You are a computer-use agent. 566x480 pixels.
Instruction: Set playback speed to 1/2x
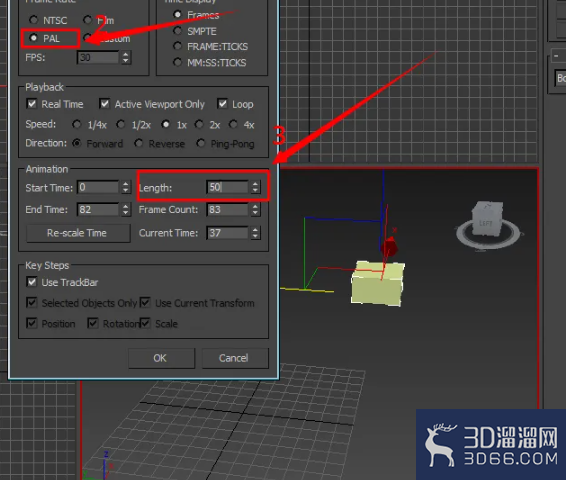coord(121,125)
